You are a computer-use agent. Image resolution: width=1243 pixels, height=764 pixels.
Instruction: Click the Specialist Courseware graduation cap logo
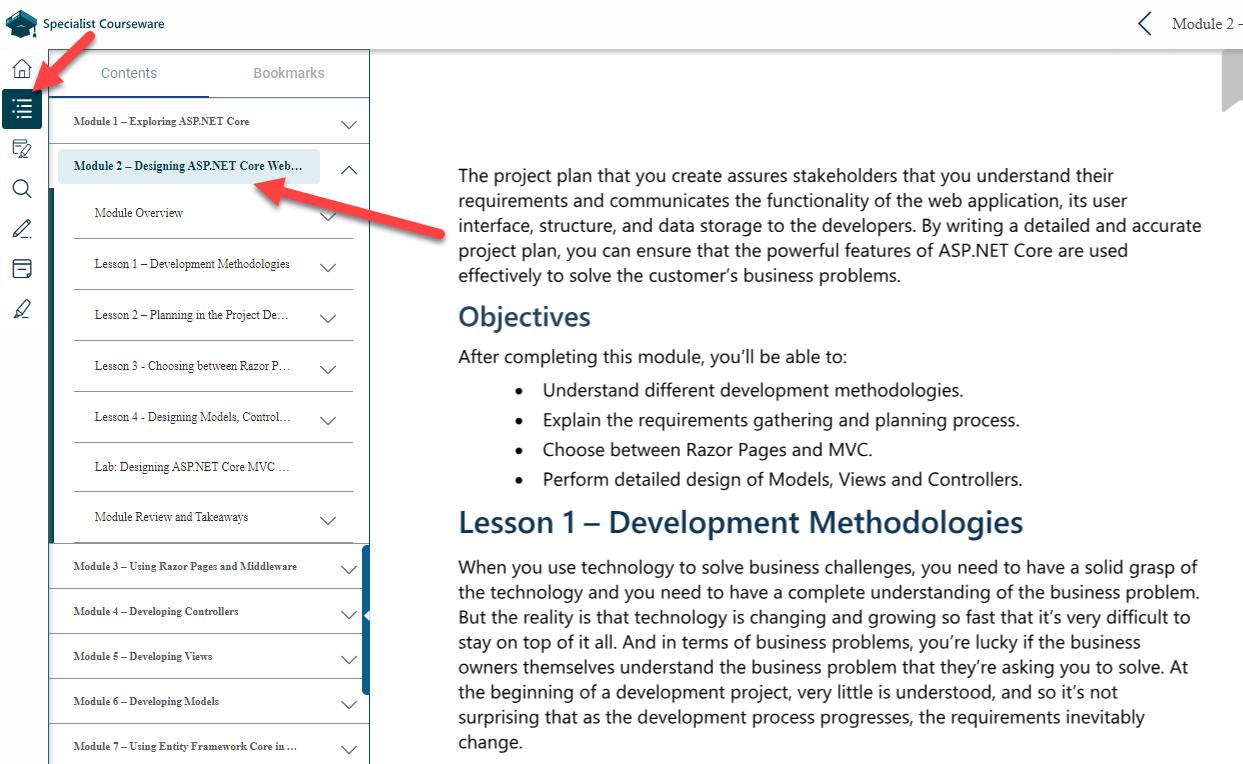point(20,22)
